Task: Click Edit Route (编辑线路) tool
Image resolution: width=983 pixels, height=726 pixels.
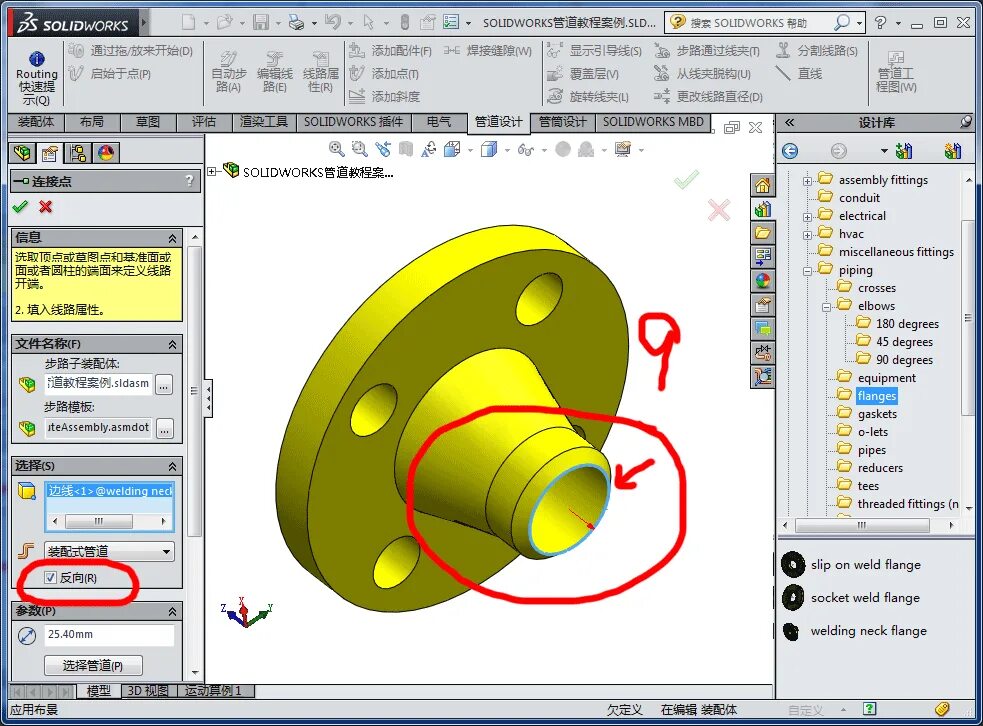Action: point(274,72)
